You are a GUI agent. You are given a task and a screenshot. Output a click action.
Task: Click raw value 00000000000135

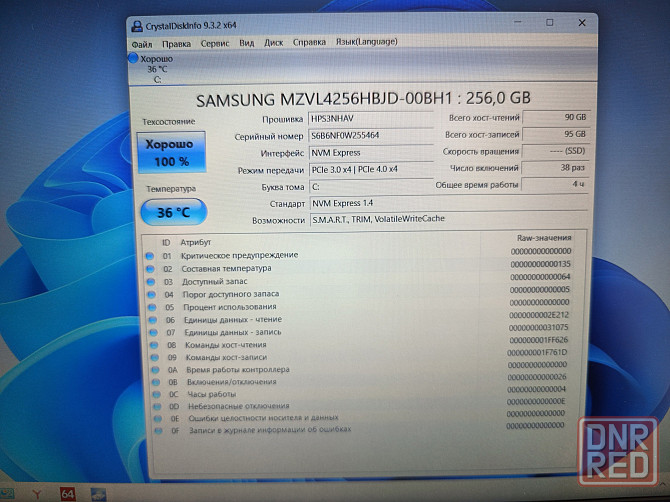541,264
